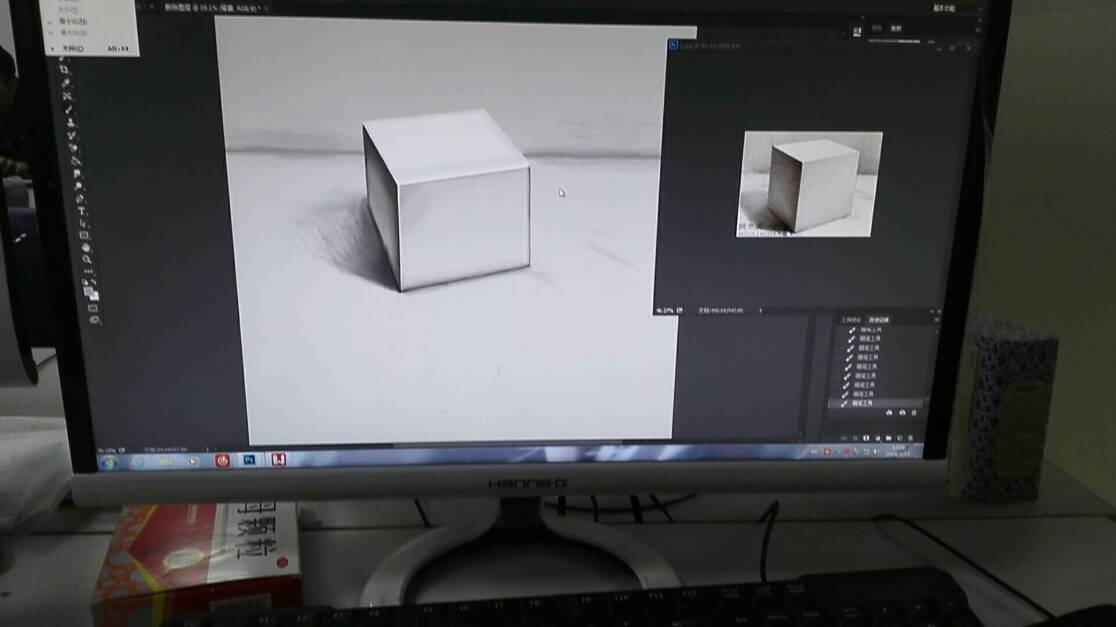This screenshot has height=627, width=1116.
Task: Switch to the Tool Presets tab beside History
Action: (x=851, y=320)
